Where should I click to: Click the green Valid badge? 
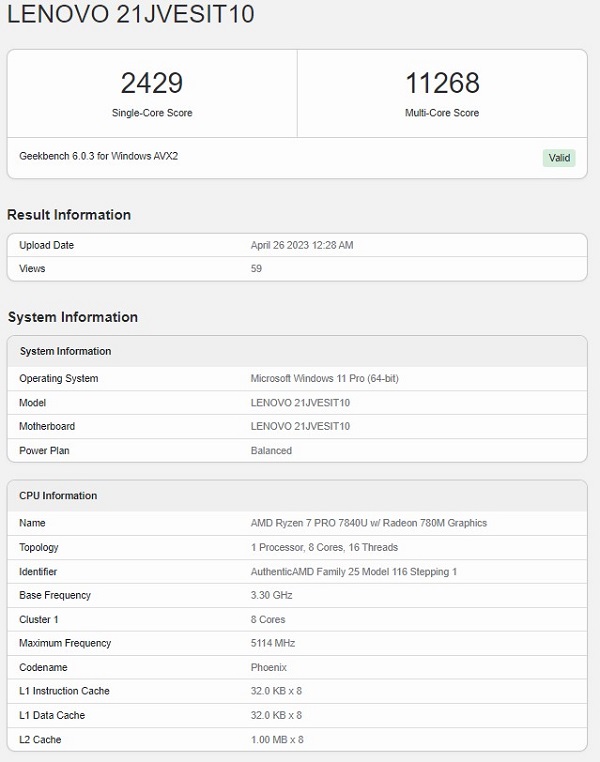[560, 157]
